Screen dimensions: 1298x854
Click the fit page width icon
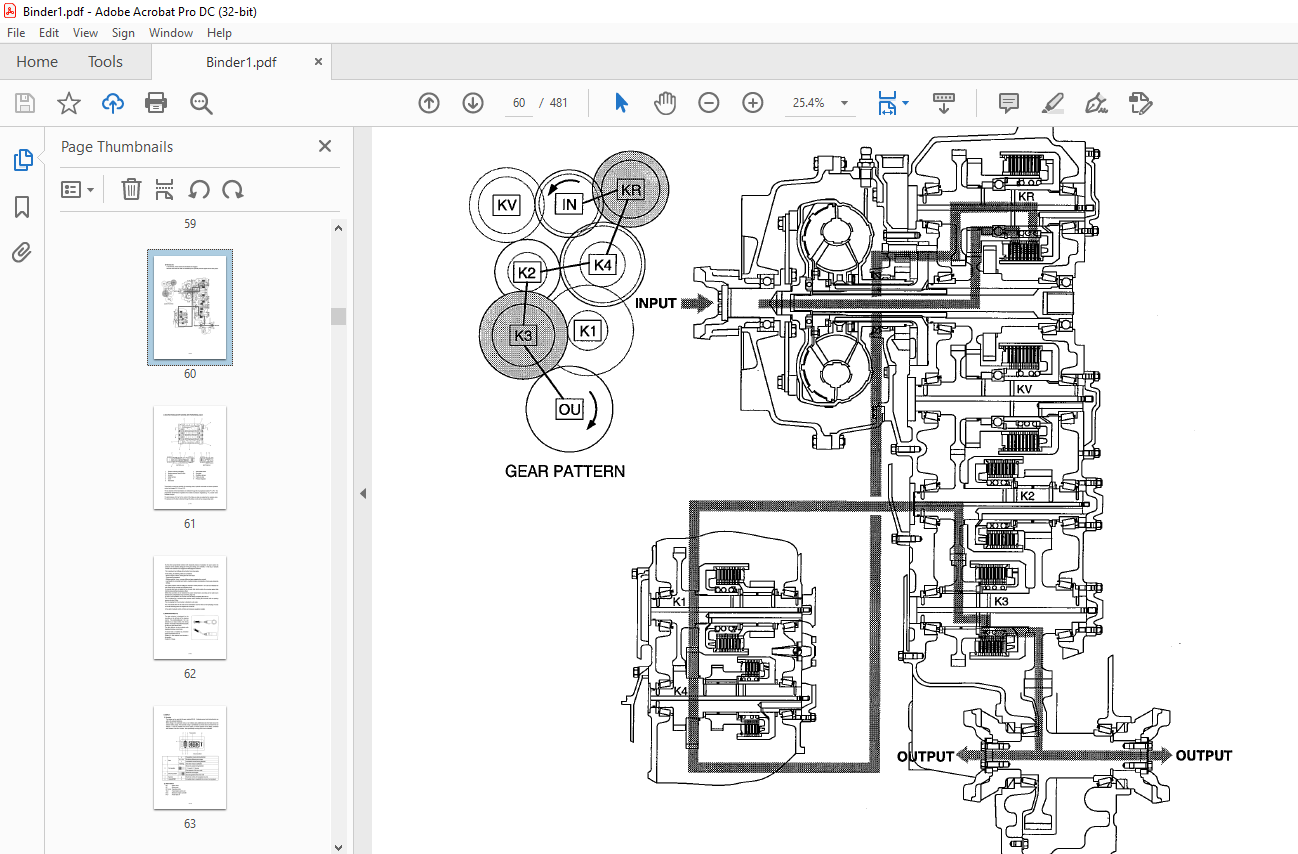click(887, 103)
